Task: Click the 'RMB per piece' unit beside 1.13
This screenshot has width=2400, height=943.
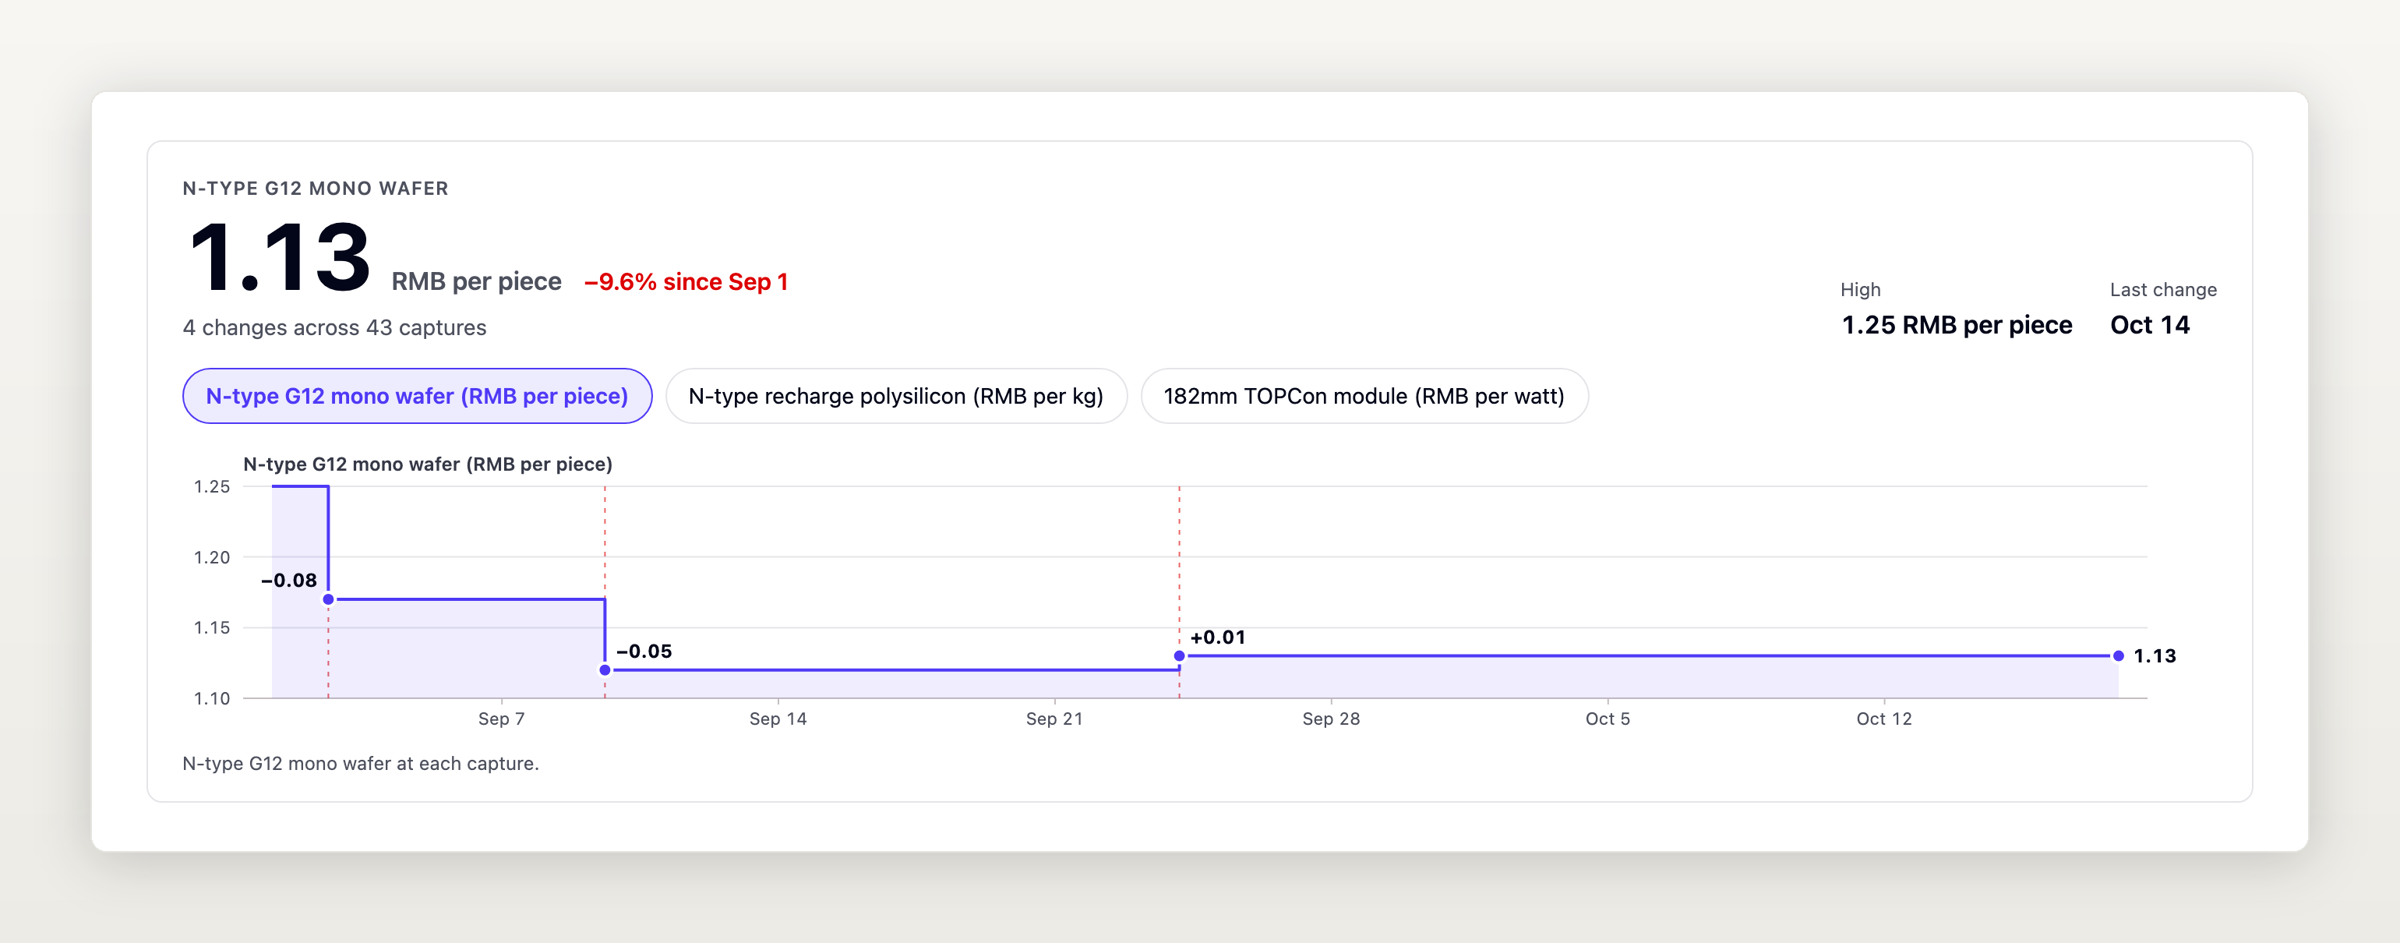Action: tap(476, 282)
